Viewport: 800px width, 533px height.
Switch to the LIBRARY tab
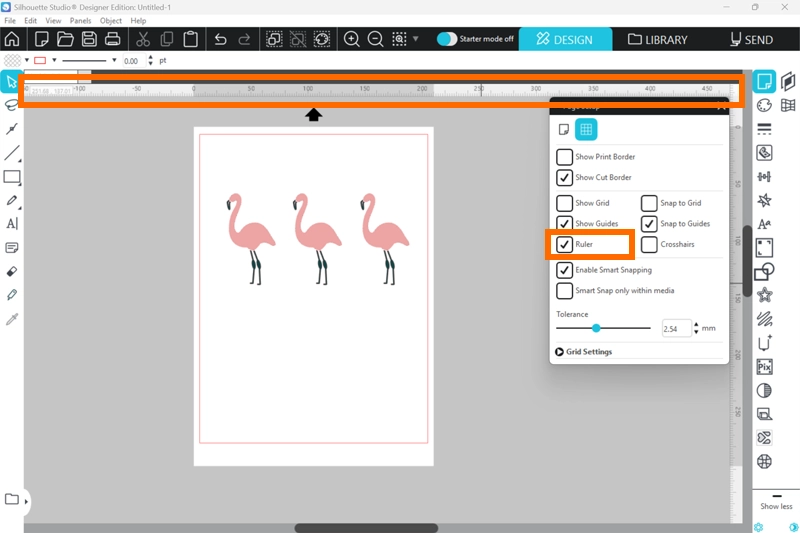pyautogui.click(x=658, y=40)
